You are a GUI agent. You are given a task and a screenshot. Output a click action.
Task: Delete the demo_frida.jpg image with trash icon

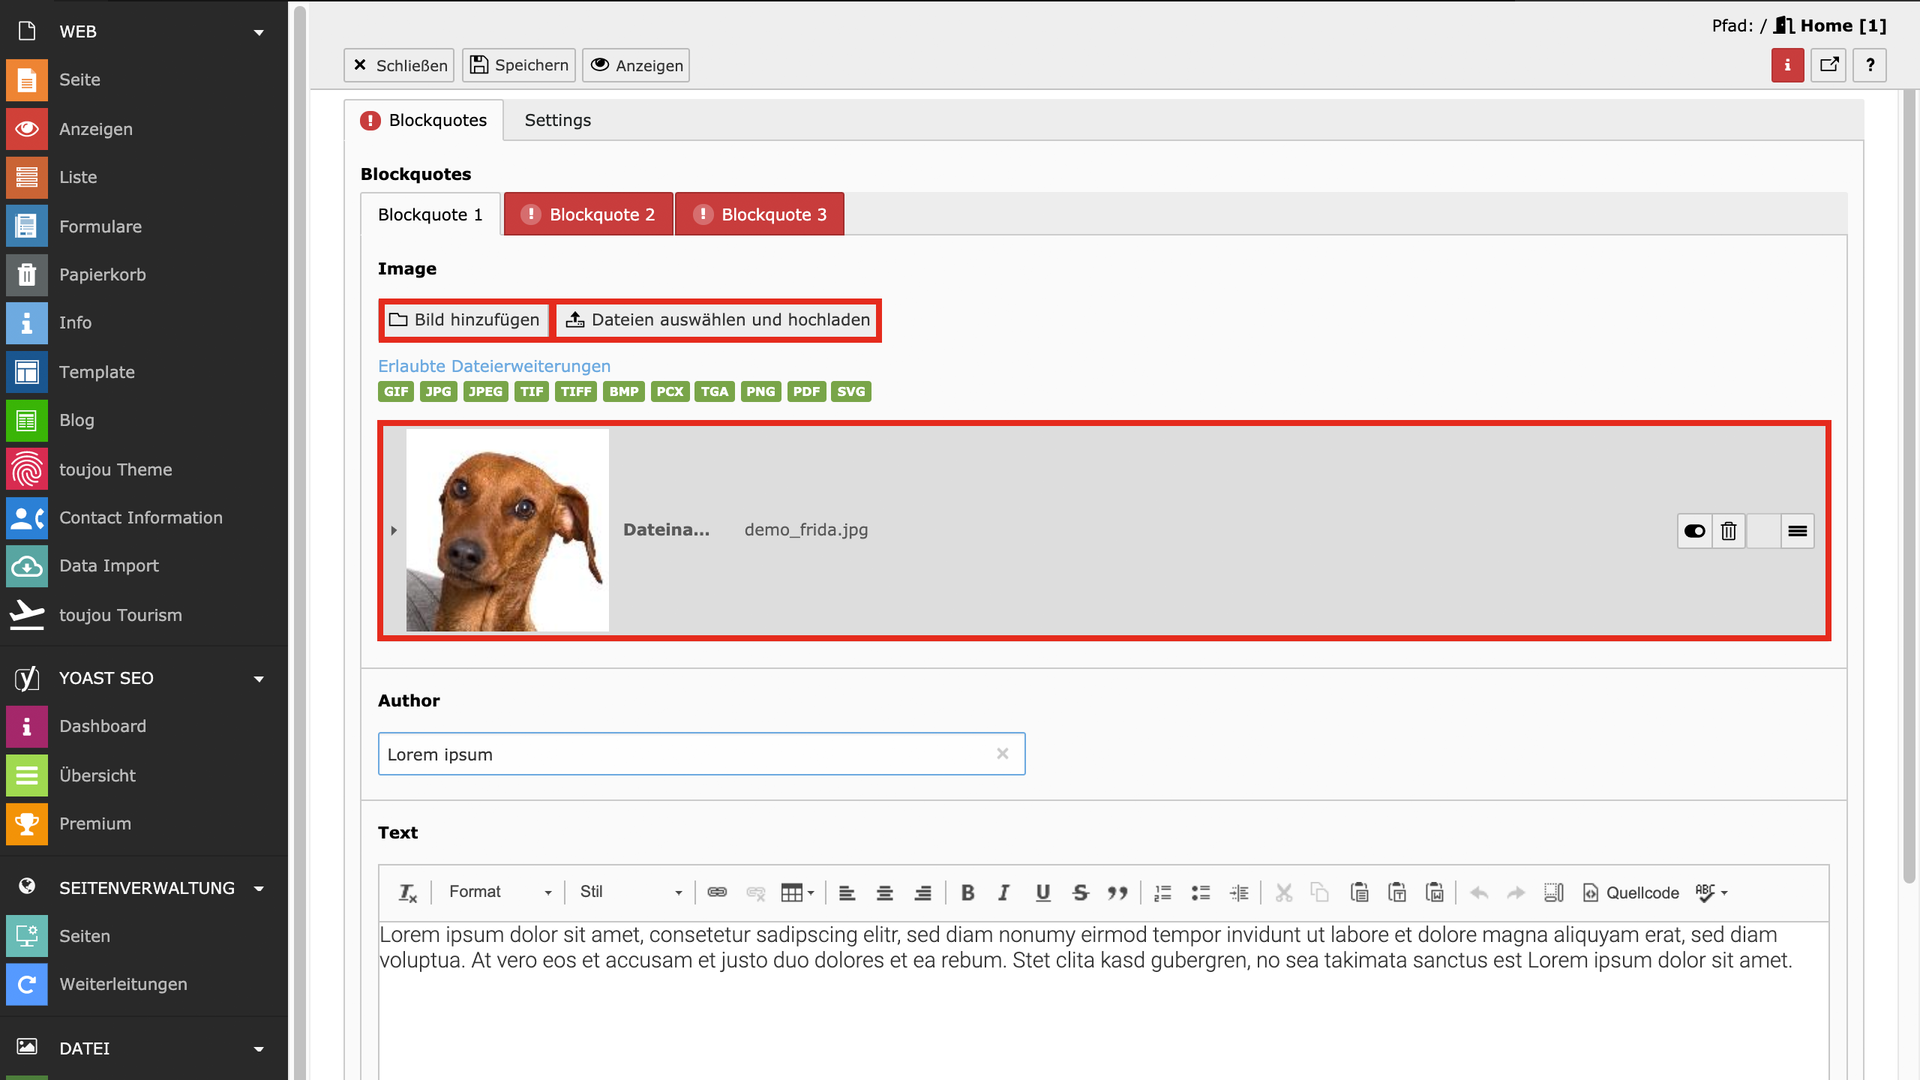(1728, 531)
